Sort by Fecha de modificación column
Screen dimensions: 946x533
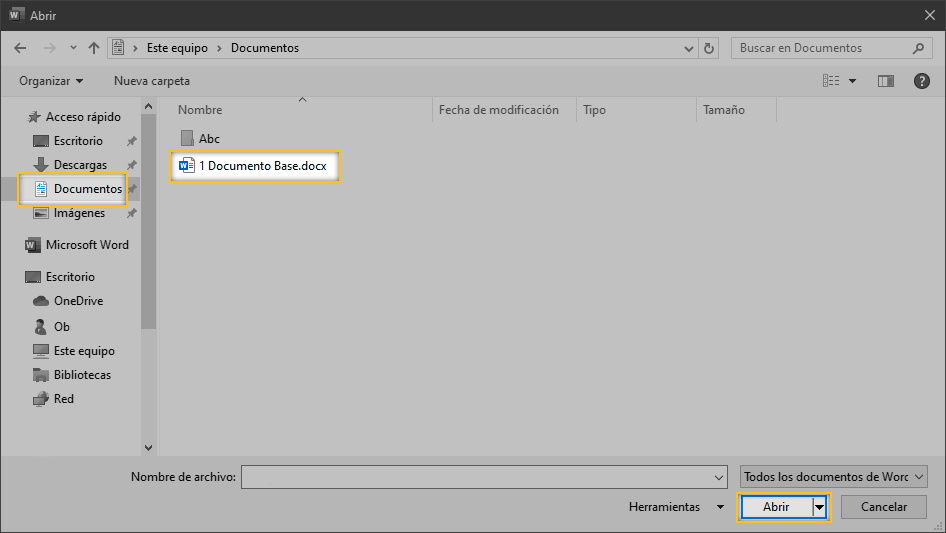(498, 110)
